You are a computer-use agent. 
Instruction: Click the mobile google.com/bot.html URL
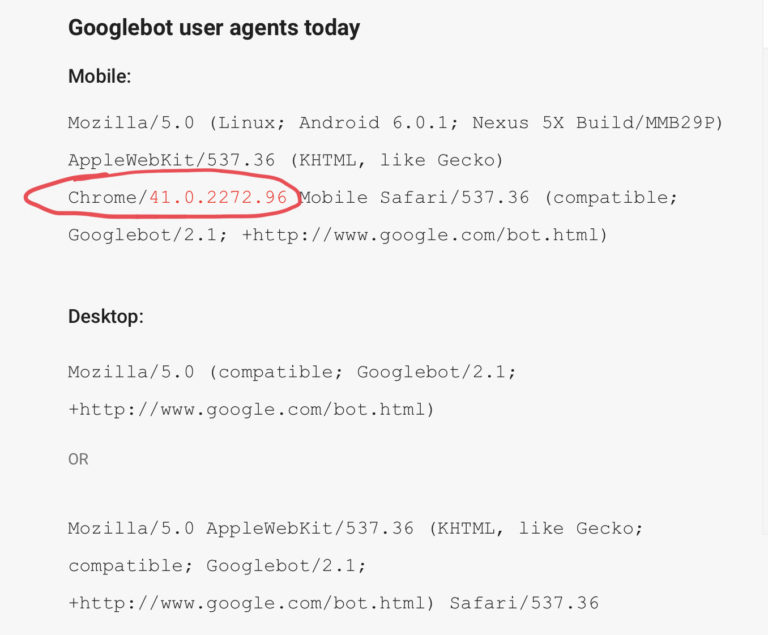(x=424, y=235)
